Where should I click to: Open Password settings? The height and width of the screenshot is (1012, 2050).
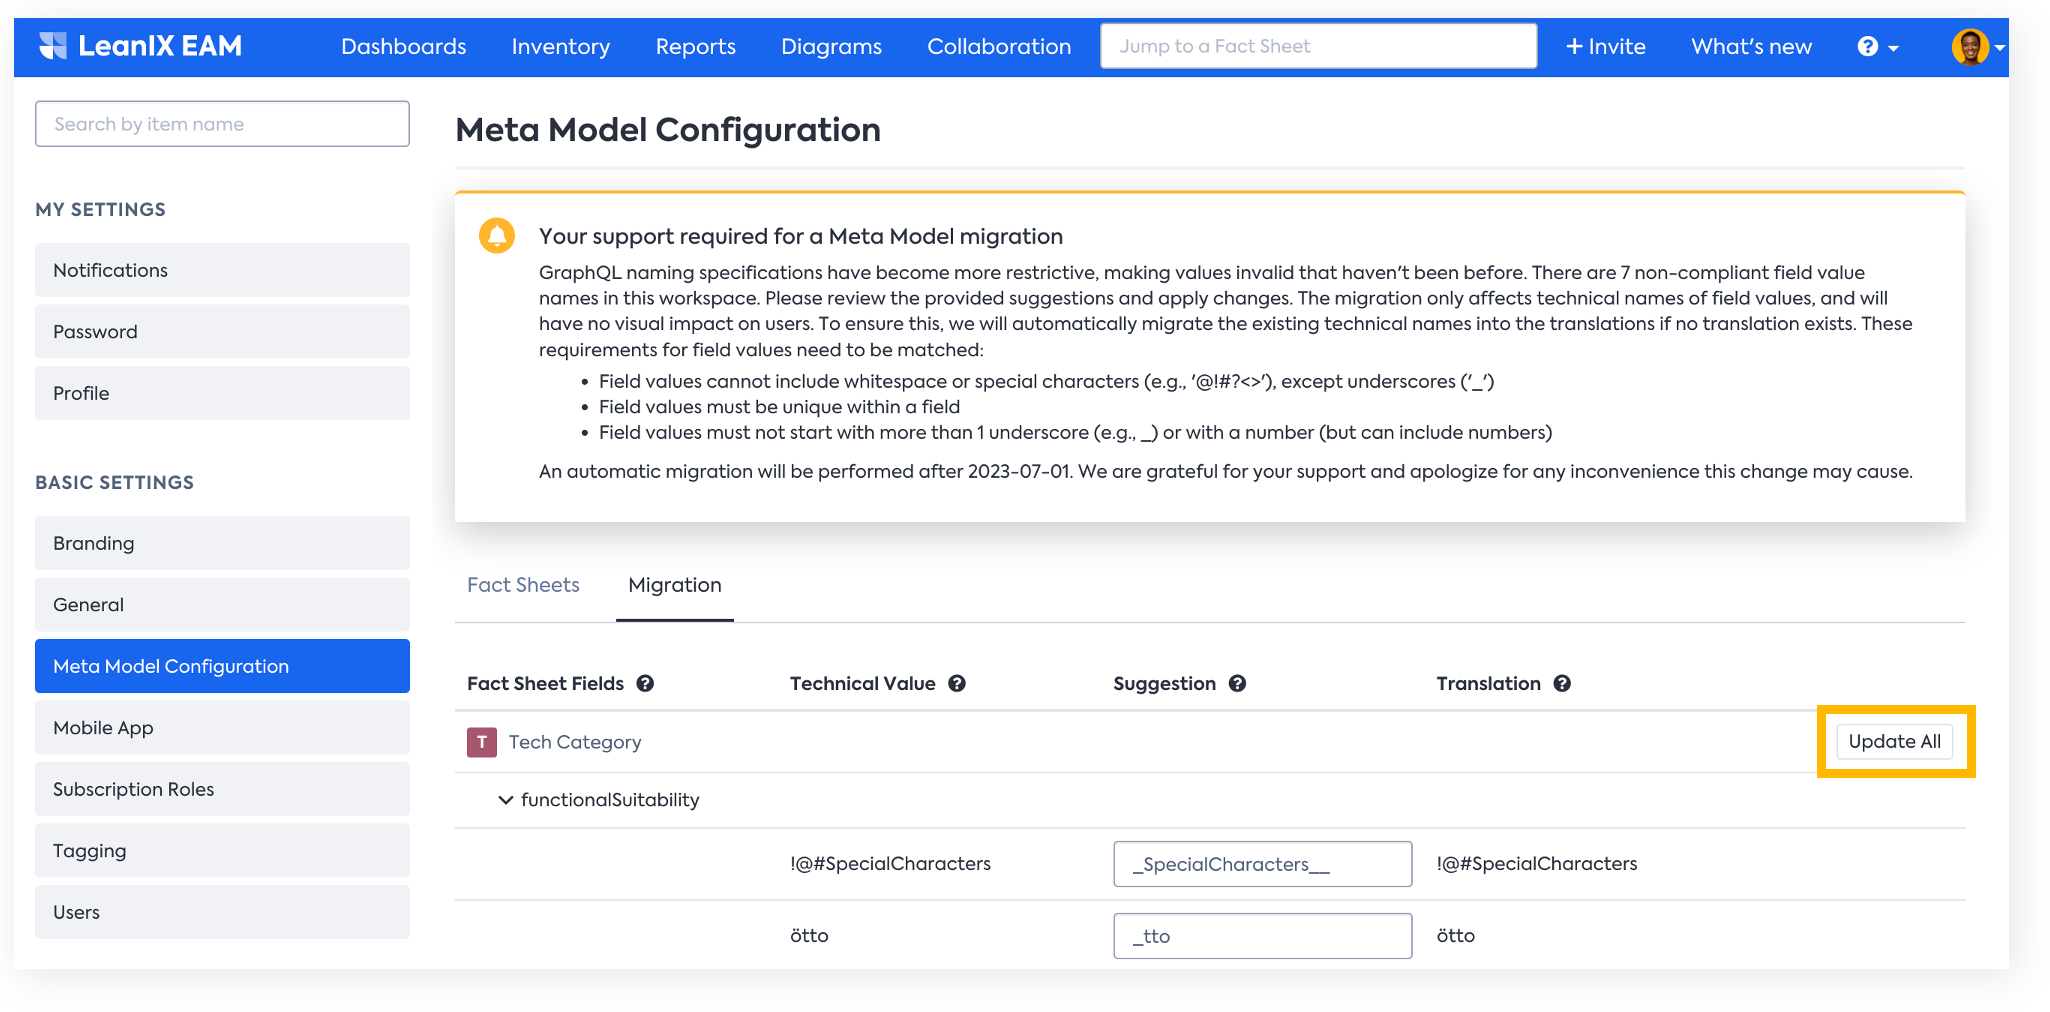tap(222, 332)
